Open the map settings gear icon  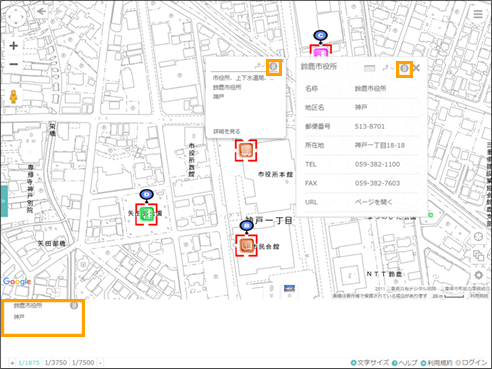[479, 275]
